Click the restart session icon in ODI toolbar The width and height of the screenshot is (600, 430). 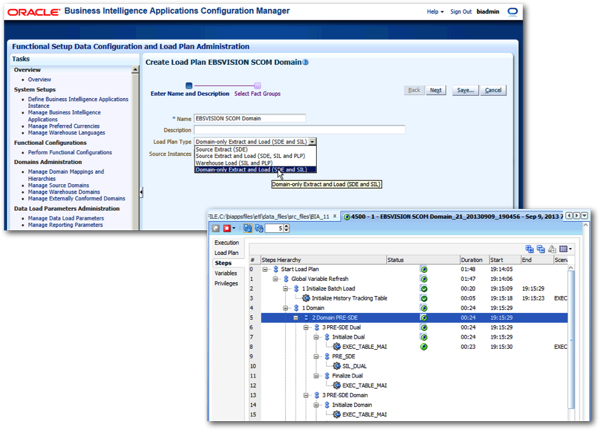click(x=216, y=228)
